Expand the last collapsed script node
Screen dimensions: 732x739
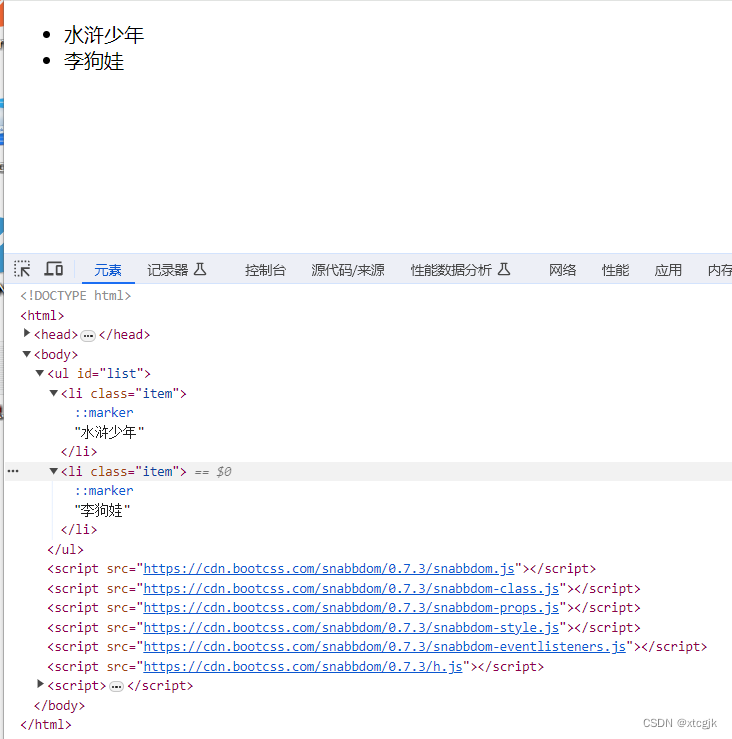pos(40,684)
